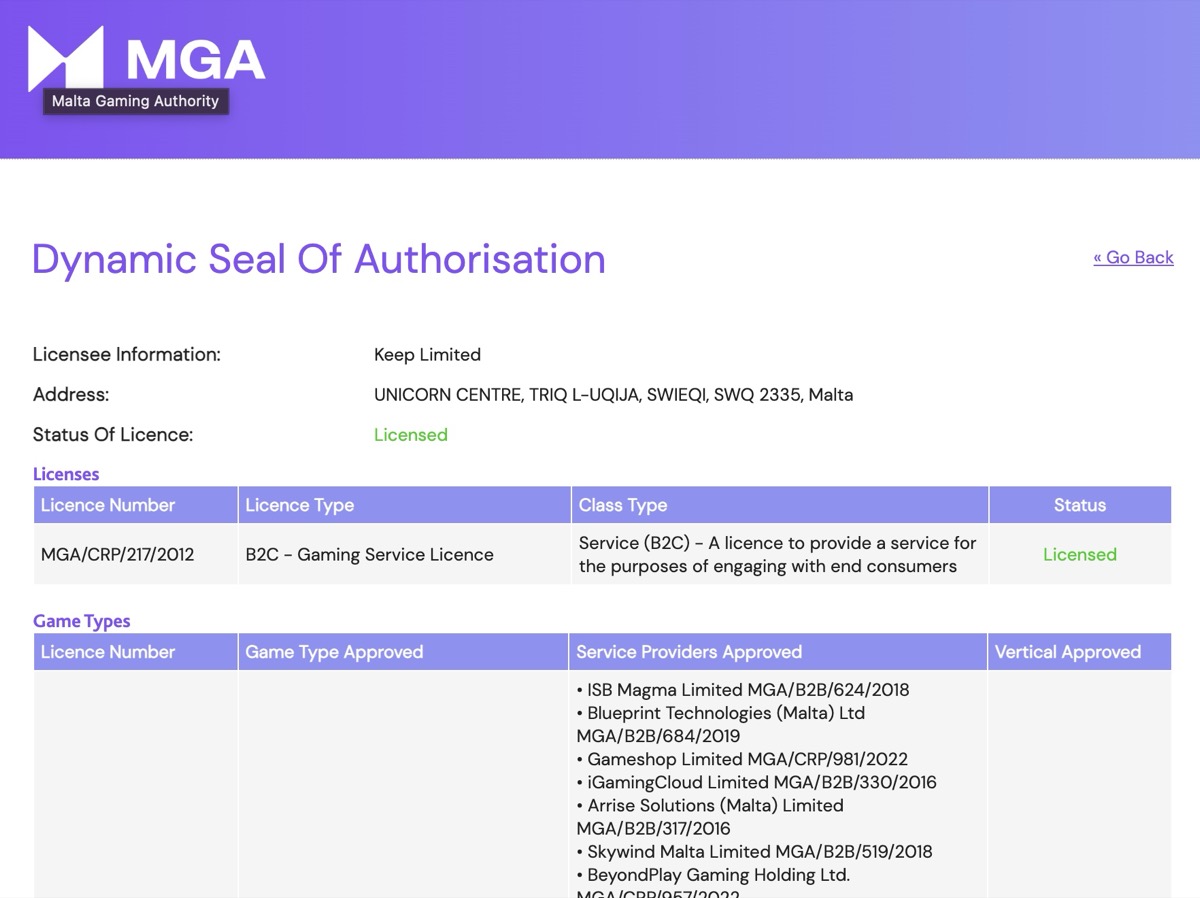Click green Licensed status in the Licenses table
The height and width of the screenshot is (898, 1200).
[1080, 554]
